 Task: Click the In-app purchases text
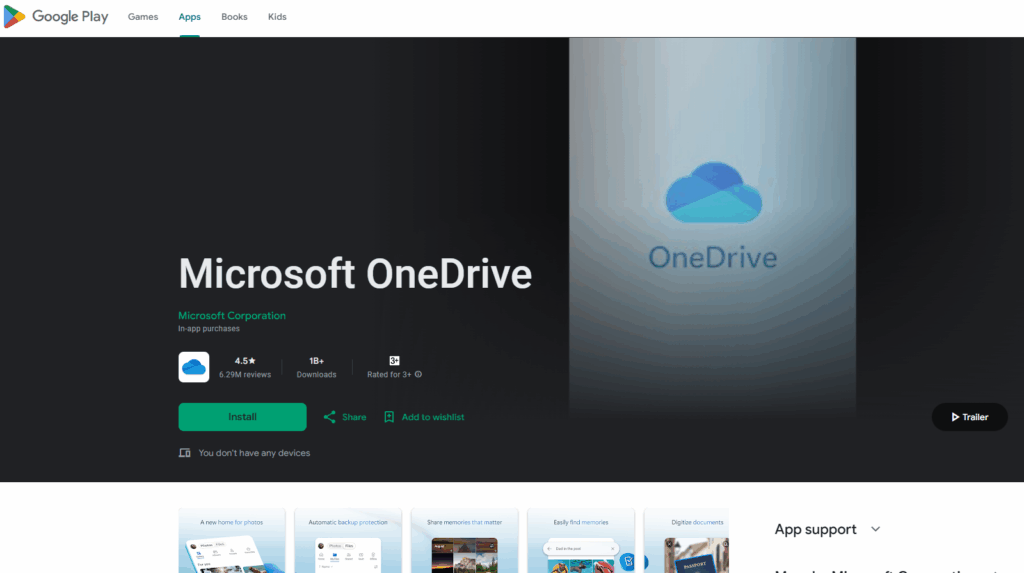pos(209,329)
